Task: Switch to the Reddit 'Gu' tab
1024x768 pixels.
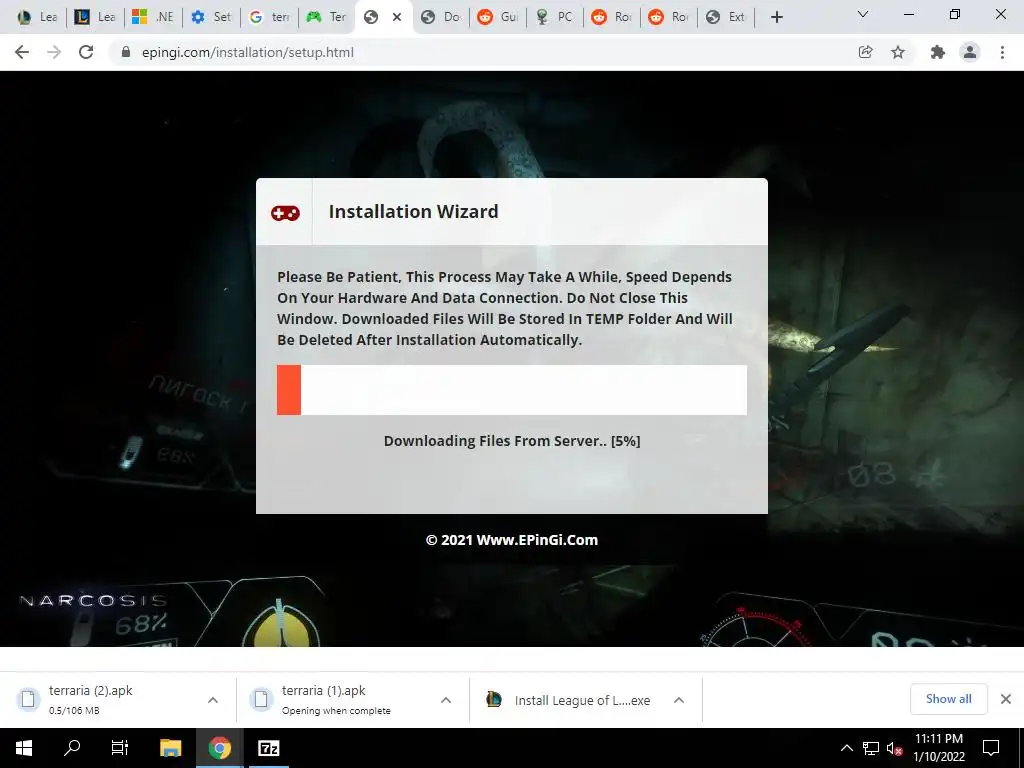Action: tap(498, 17)
